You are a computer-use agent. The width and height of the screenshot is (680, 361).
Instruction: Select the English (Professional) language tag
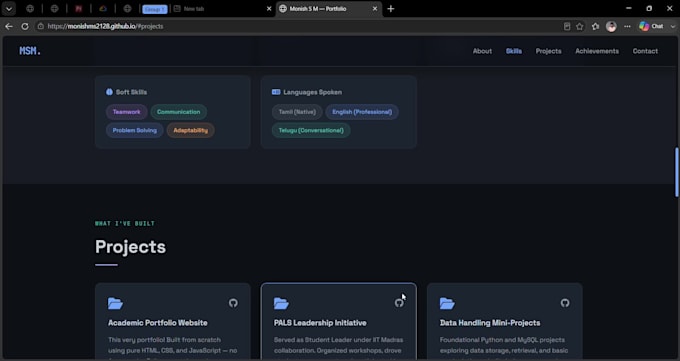click(362, 112)
